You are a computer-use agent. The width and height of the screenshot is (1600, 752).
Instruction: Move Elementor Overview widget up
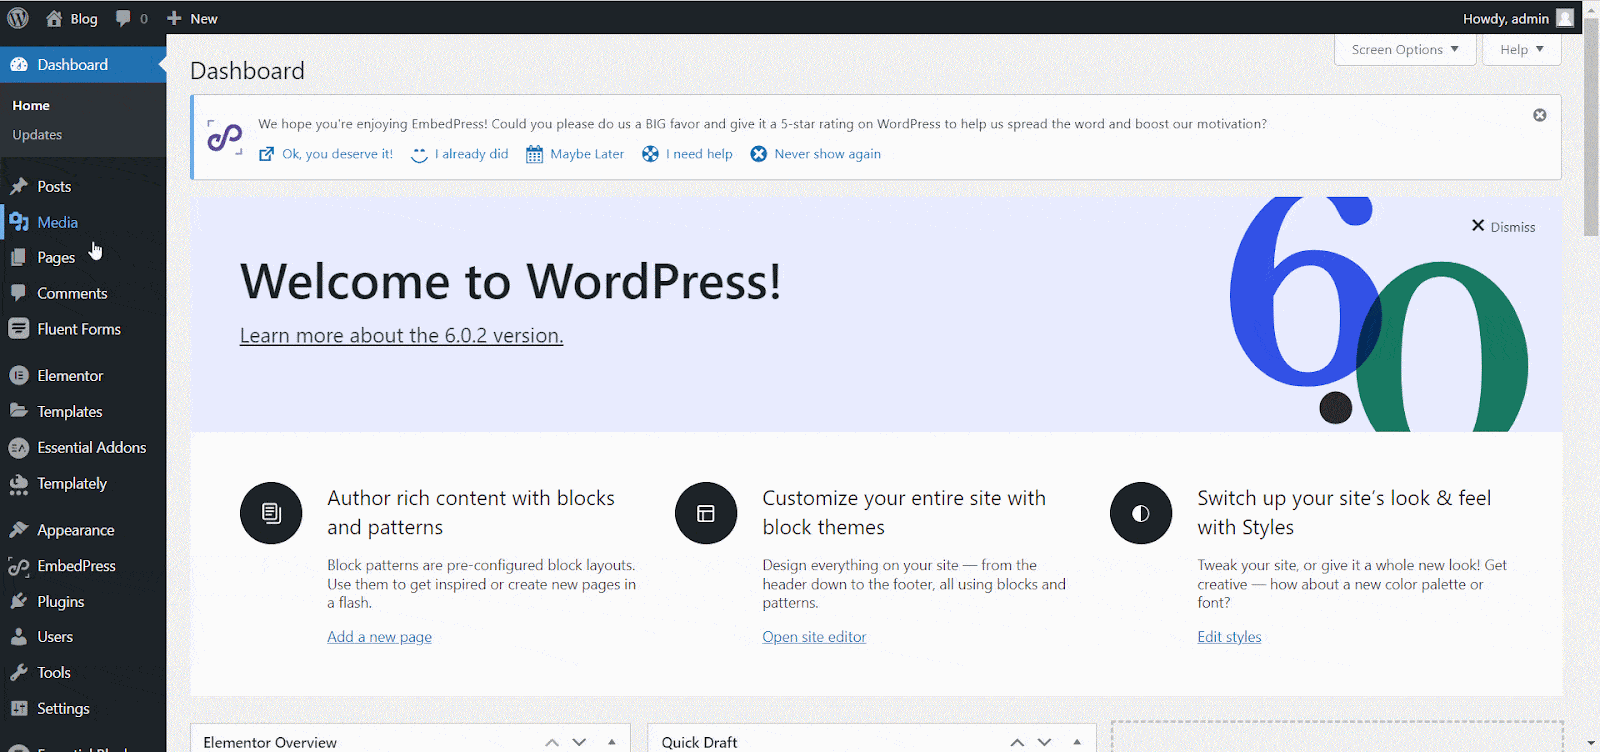coord(552,742)
